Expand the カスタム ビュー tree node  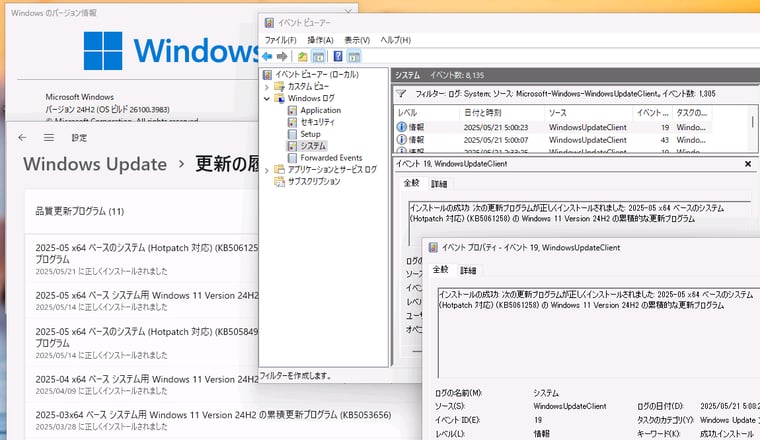click(267, 87)
